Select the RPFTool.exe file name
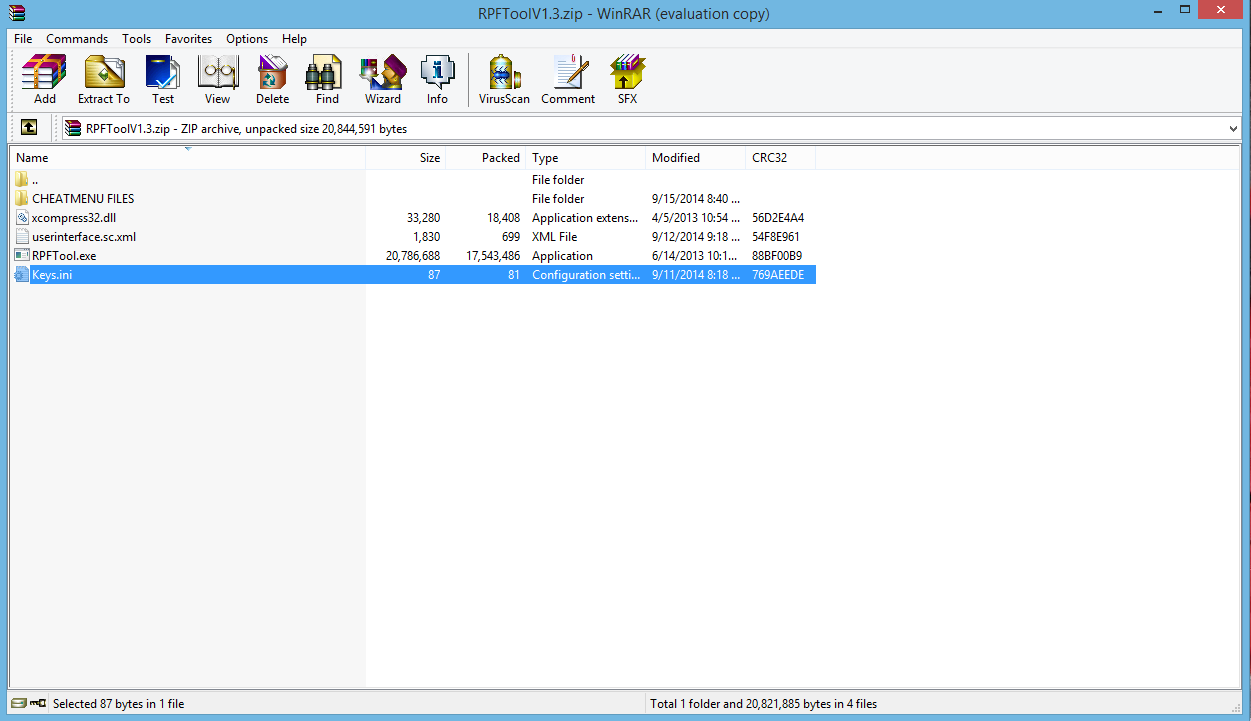Screen dimensions: 1251x721 64,255
